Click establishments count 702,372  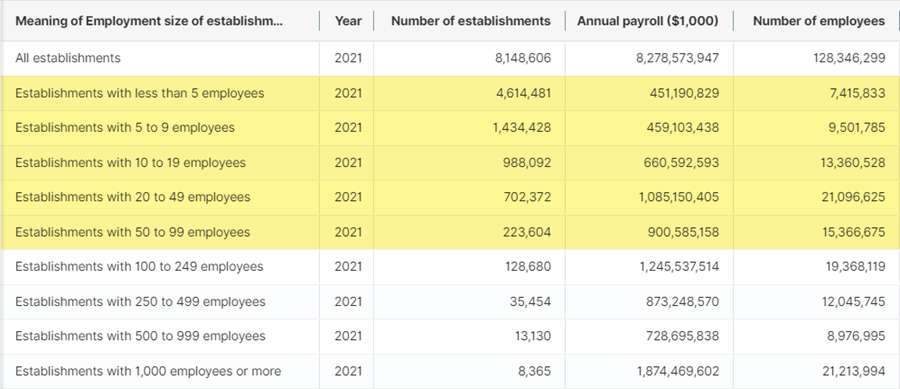click(x=527, y=197)
